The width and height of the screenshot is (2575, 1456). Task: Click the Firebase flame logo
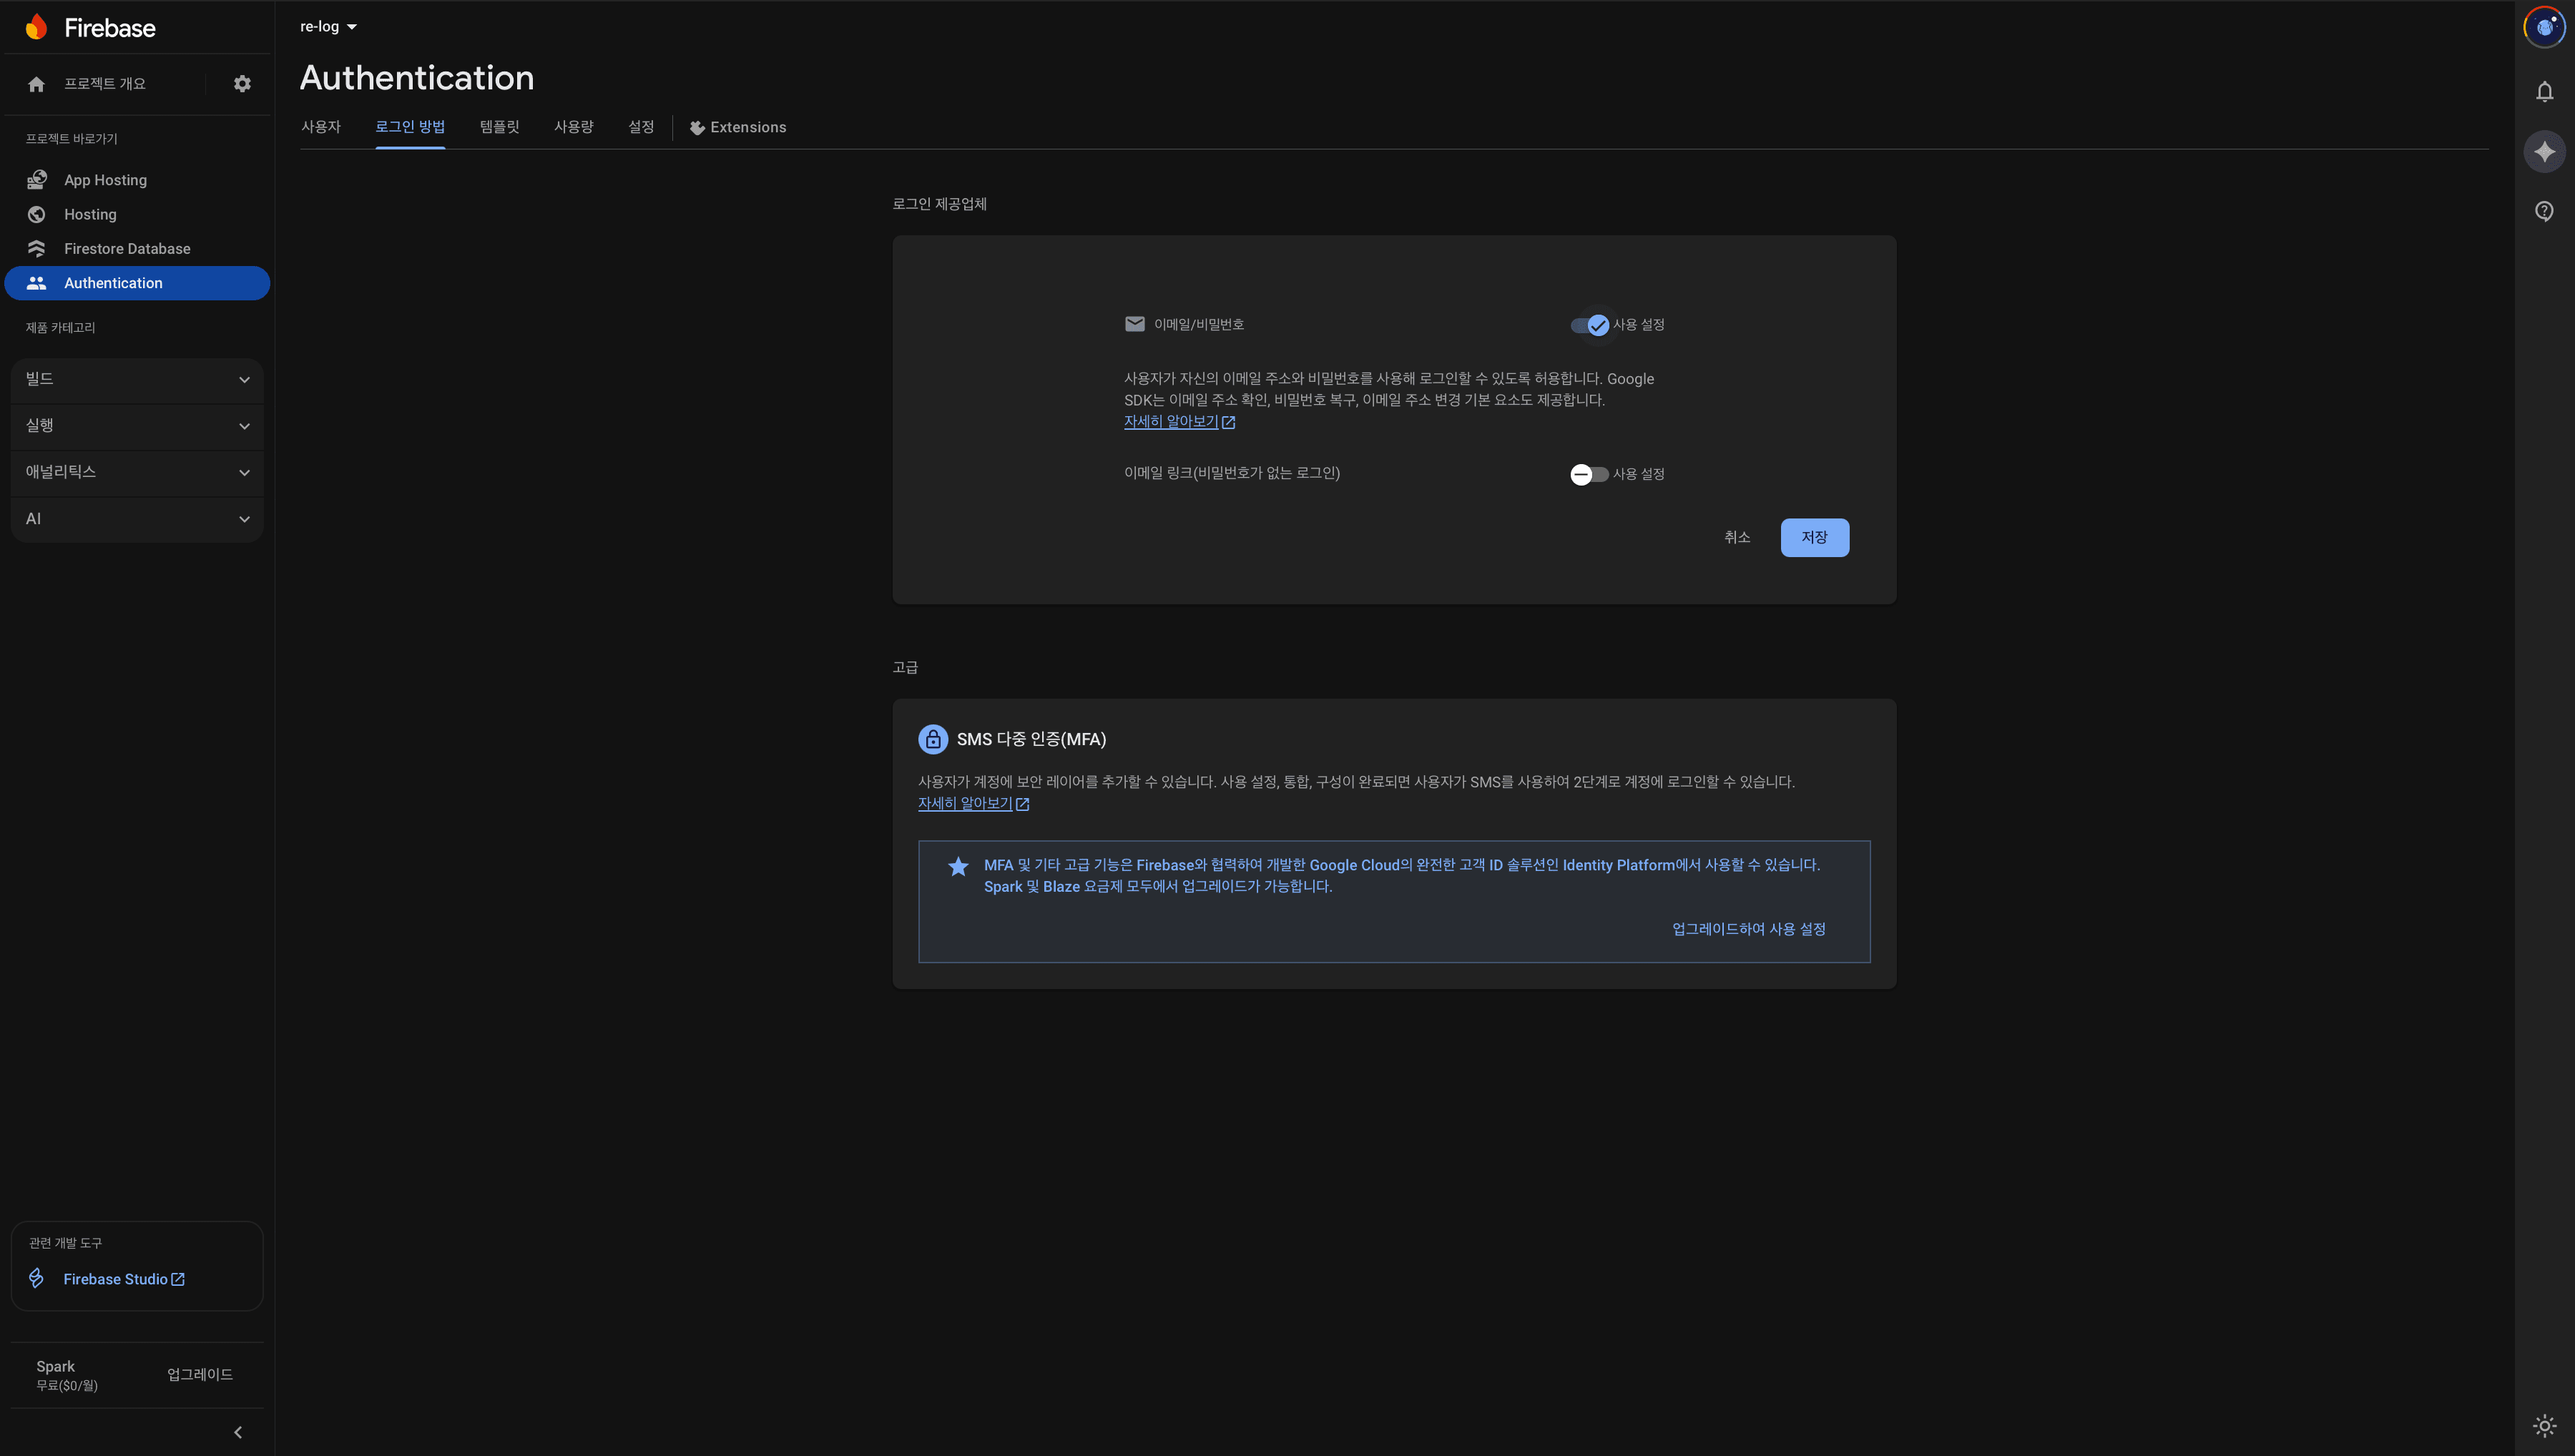click(x=37, y=27)
